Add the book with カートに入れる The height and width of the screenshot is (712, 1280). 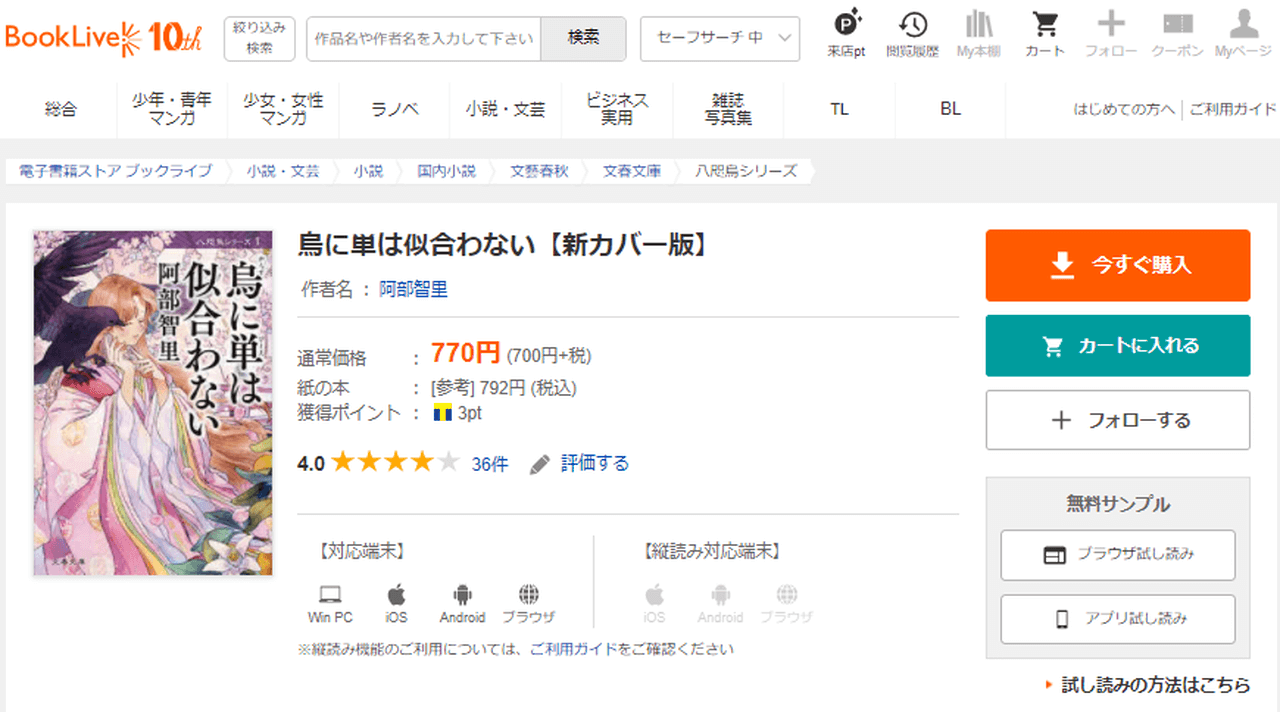coord(1117,346)
